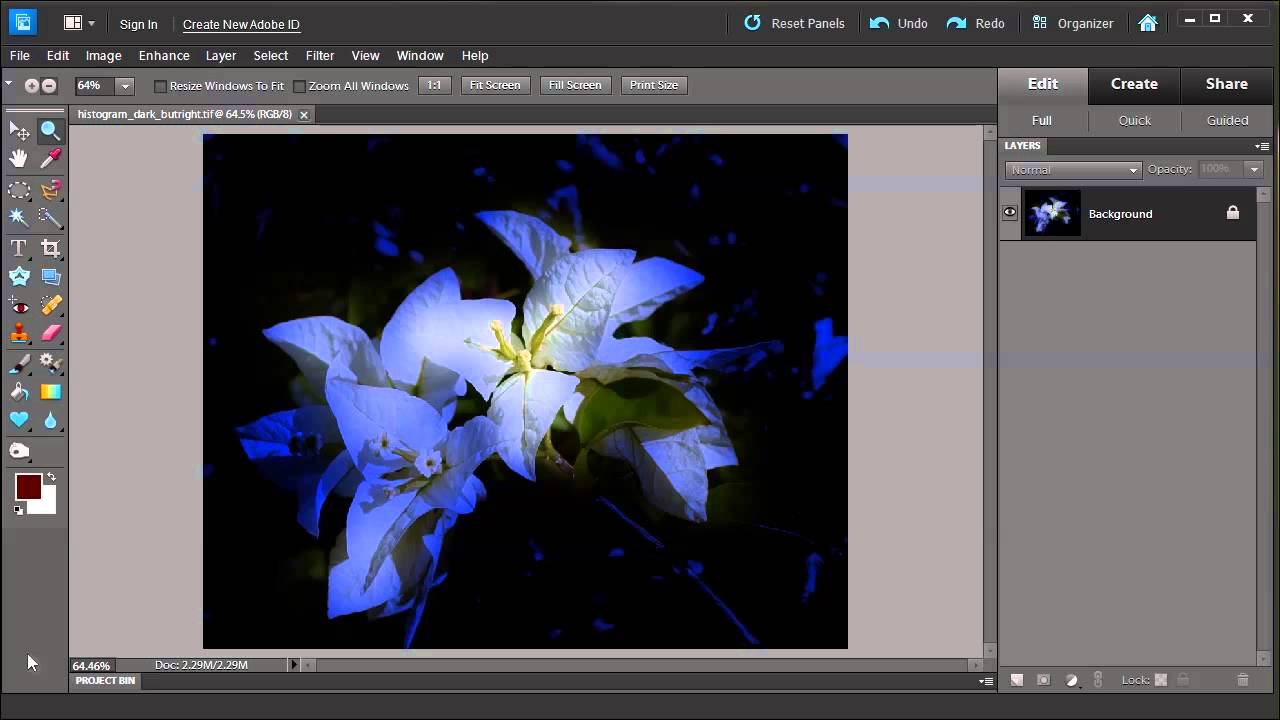The width and height of the screenshot is (1280, 720).
Task: Click the Print Size button
Action: pos(654,85)
